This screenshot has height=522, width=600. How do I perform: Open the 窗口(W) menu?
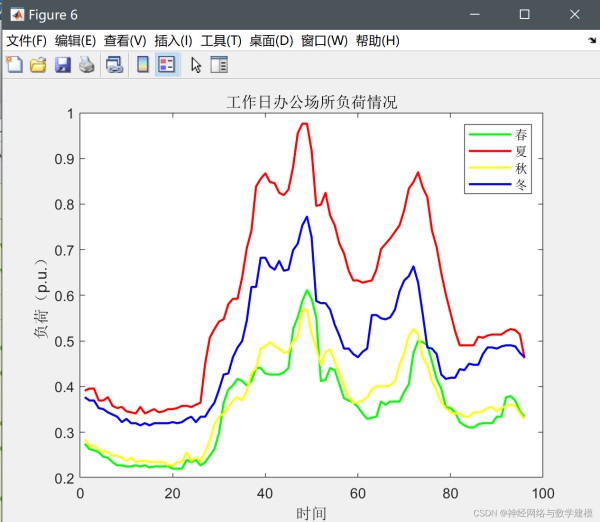coord(324,41)
